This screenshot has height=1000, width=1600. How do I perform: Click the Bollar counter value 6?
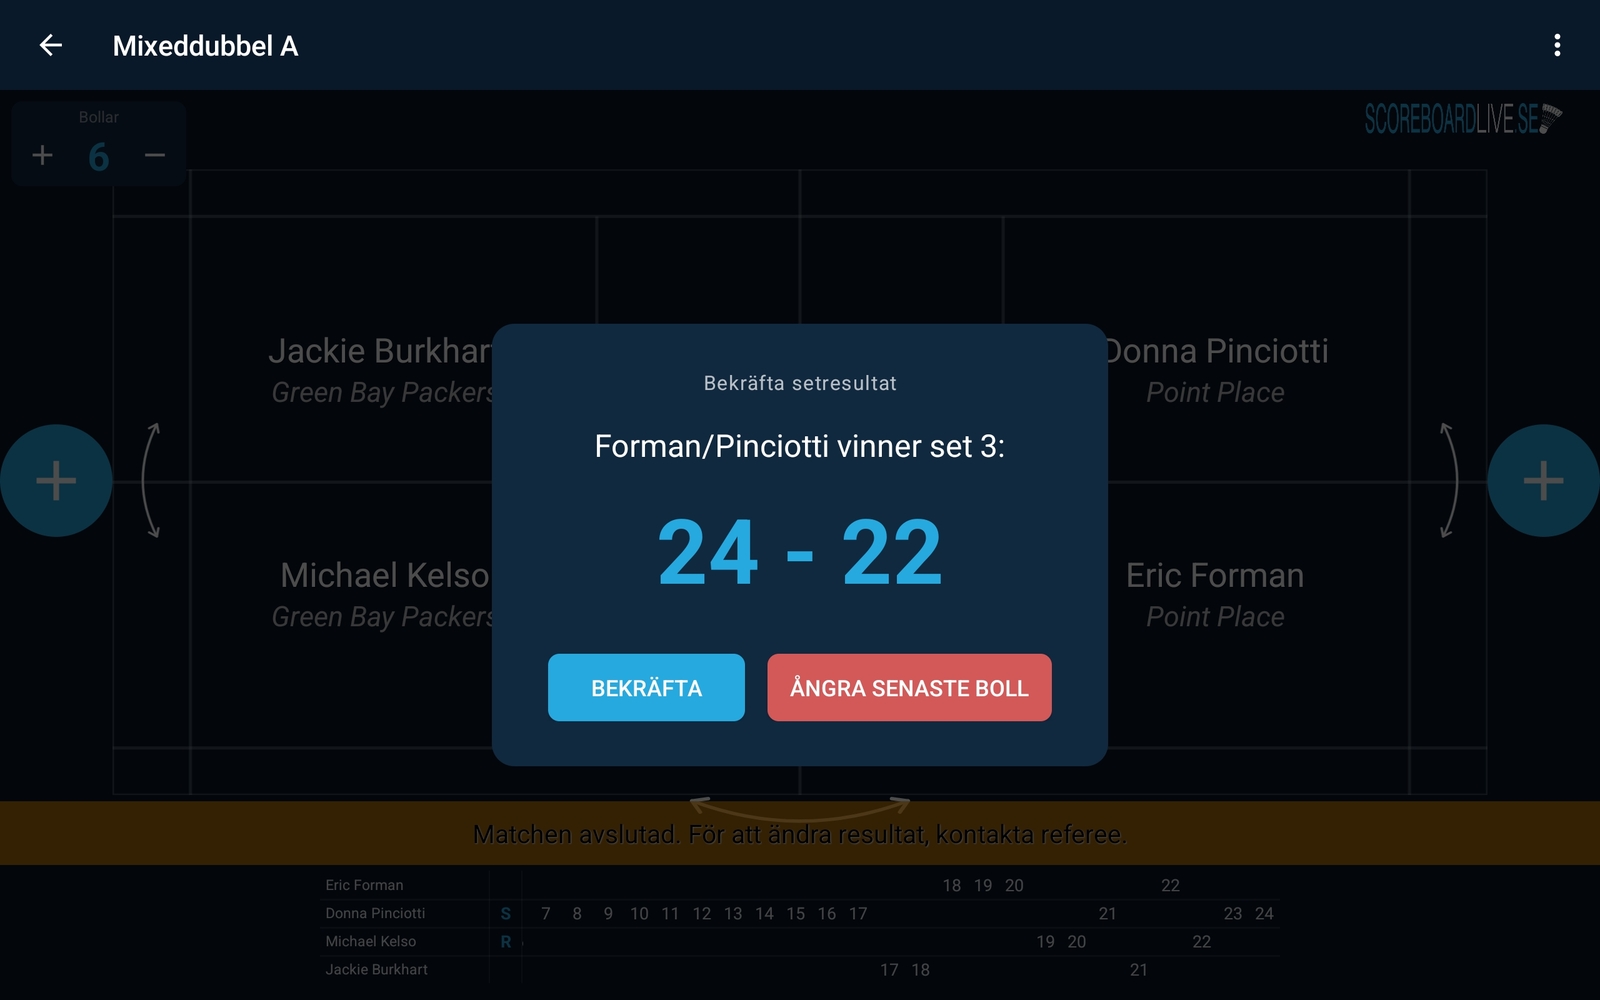click(98, 157)
